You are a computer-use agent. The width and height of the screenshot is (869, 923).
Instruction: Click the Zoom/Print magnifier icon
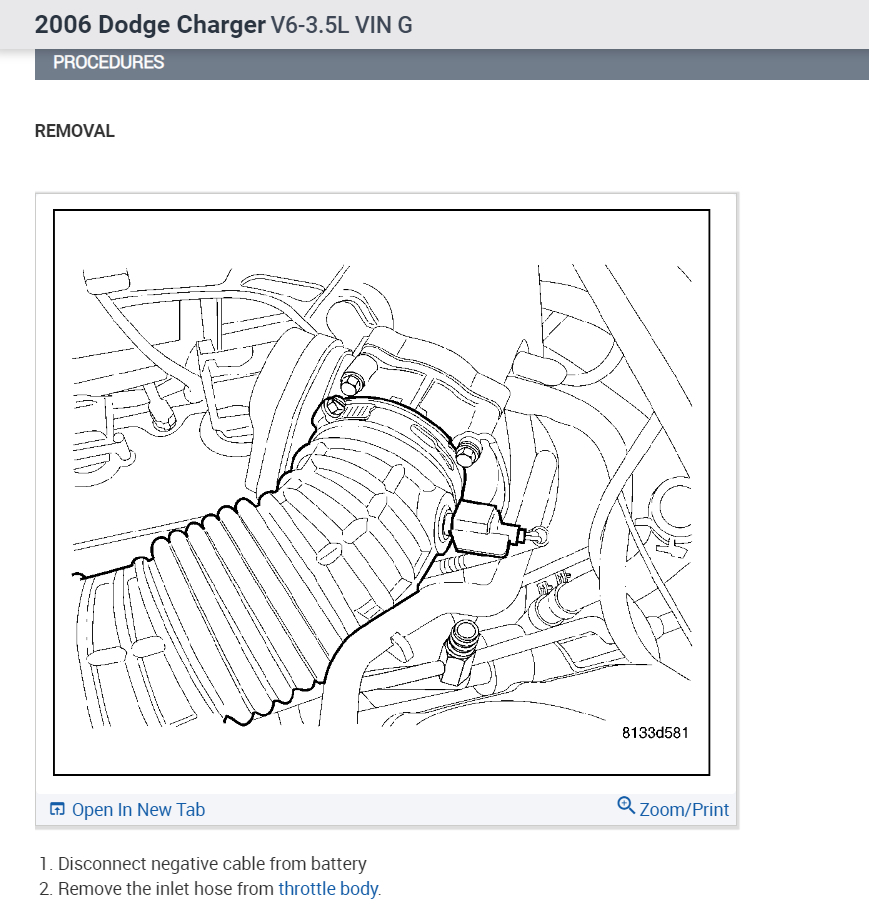click(x=626, y=805)
